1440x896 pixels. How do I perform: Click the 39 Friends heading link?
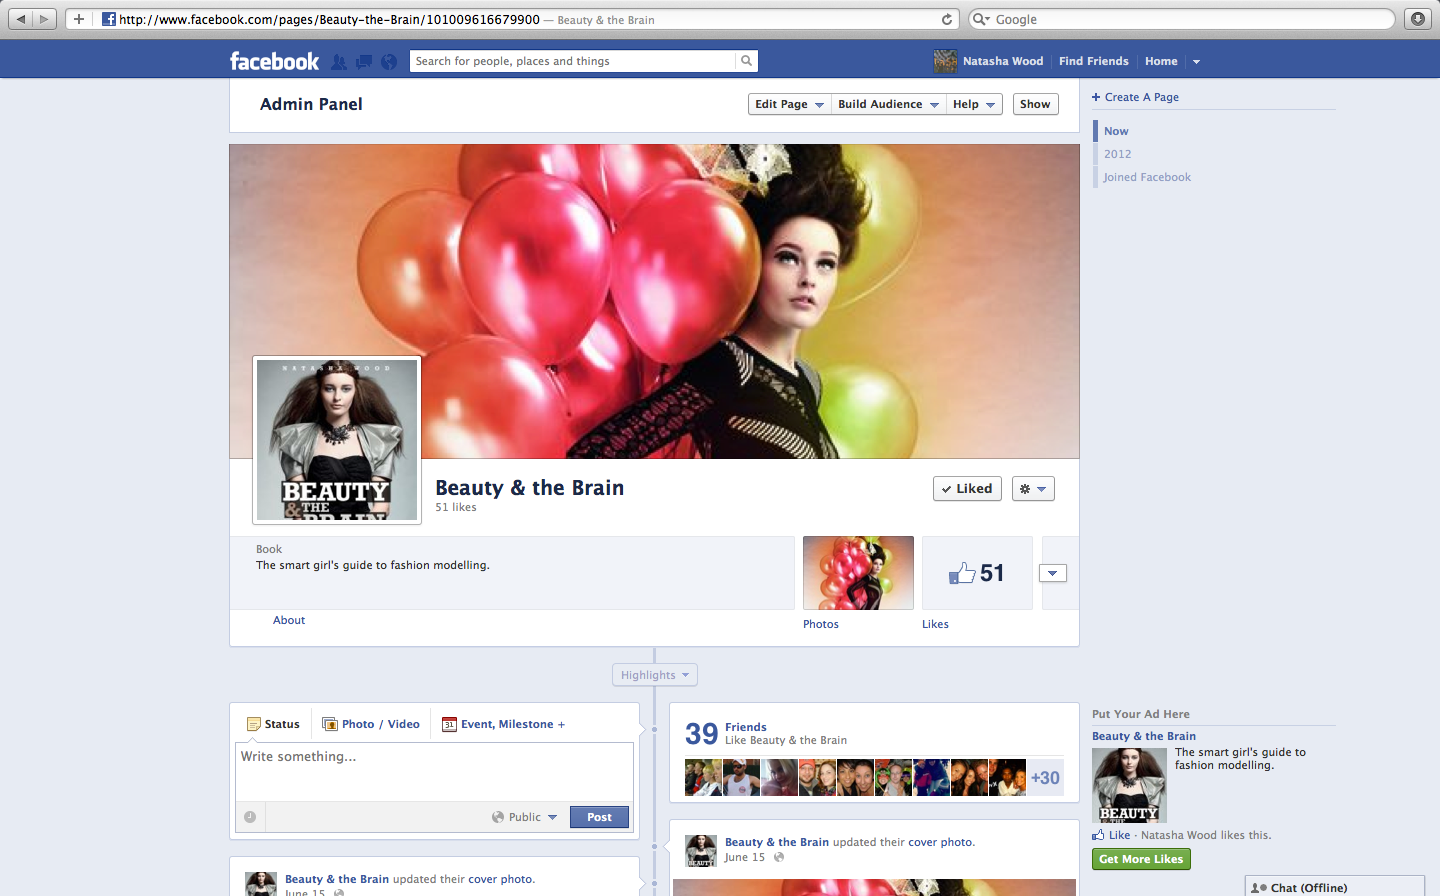(x=746, y=727)
